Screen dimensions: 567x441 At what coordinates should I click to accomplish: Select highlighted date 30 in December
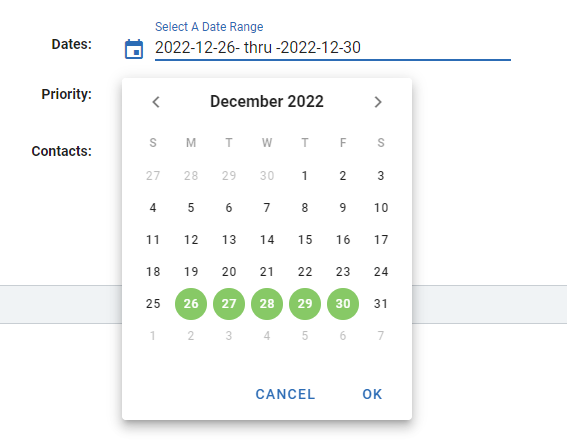click(x=343, y=304)
